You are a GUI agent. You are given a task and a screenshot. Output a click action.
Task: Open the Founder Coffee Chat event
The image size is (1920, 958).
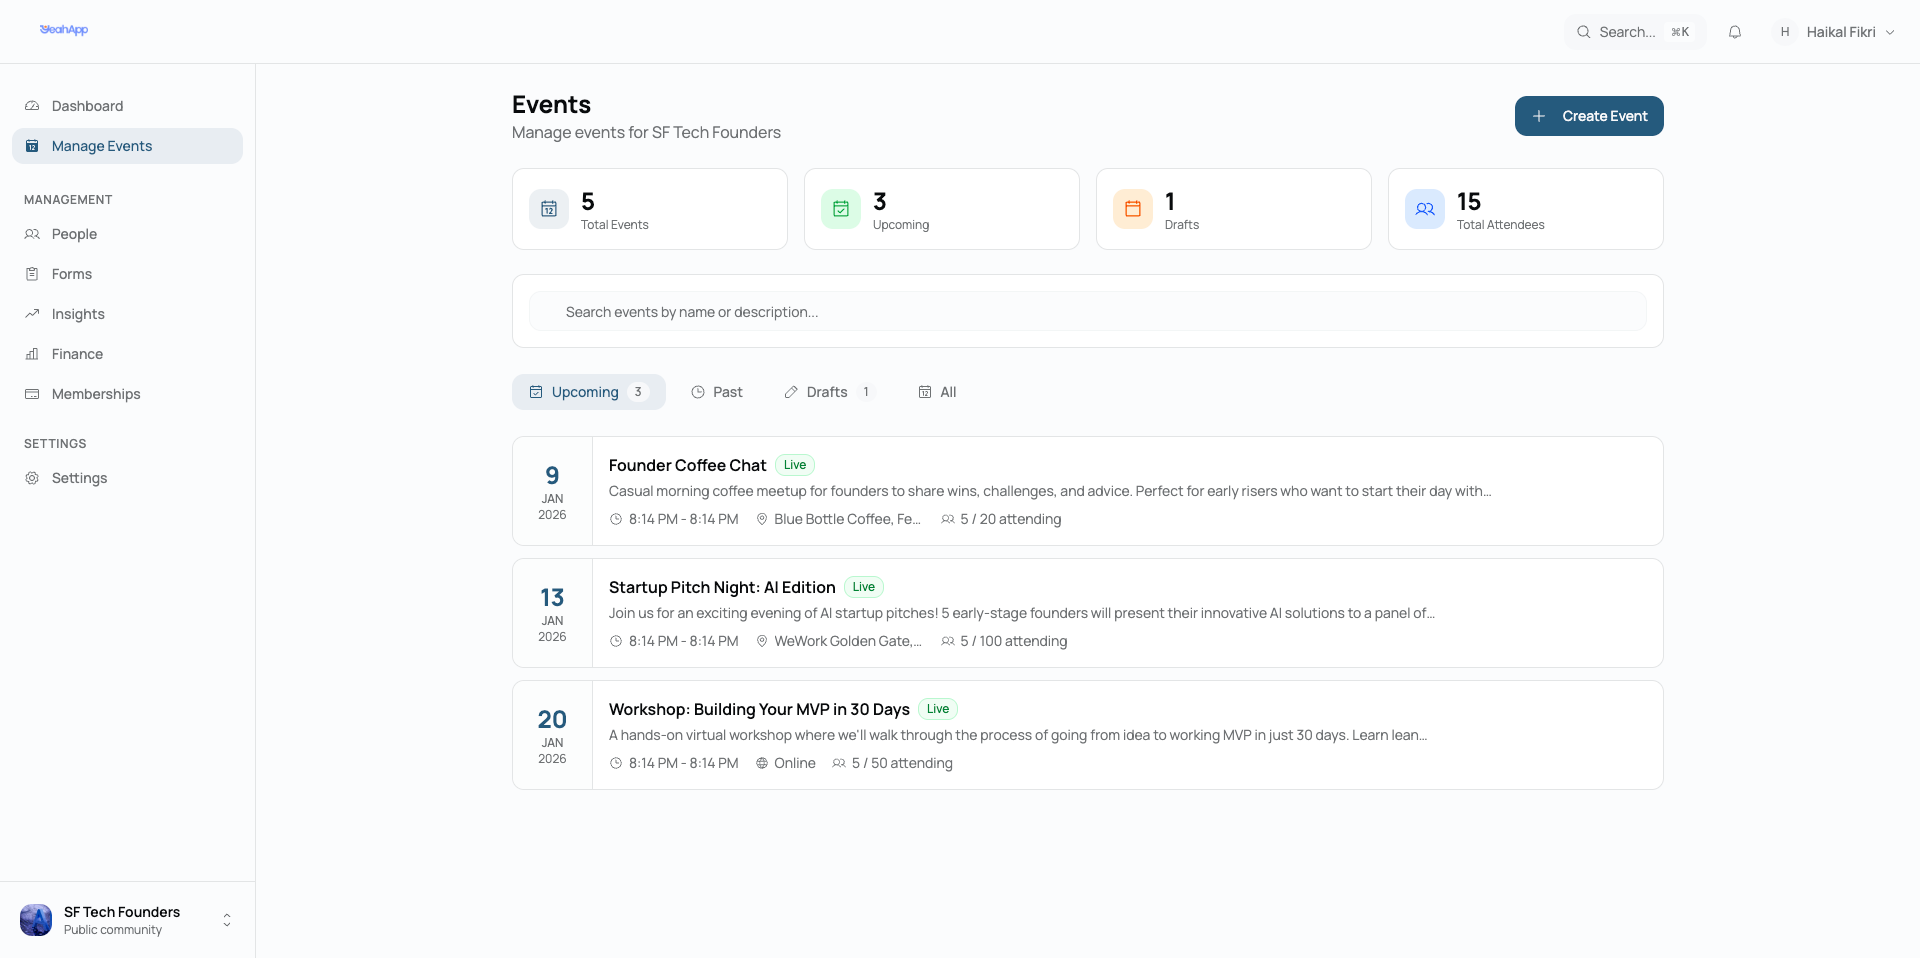point(687,466)
